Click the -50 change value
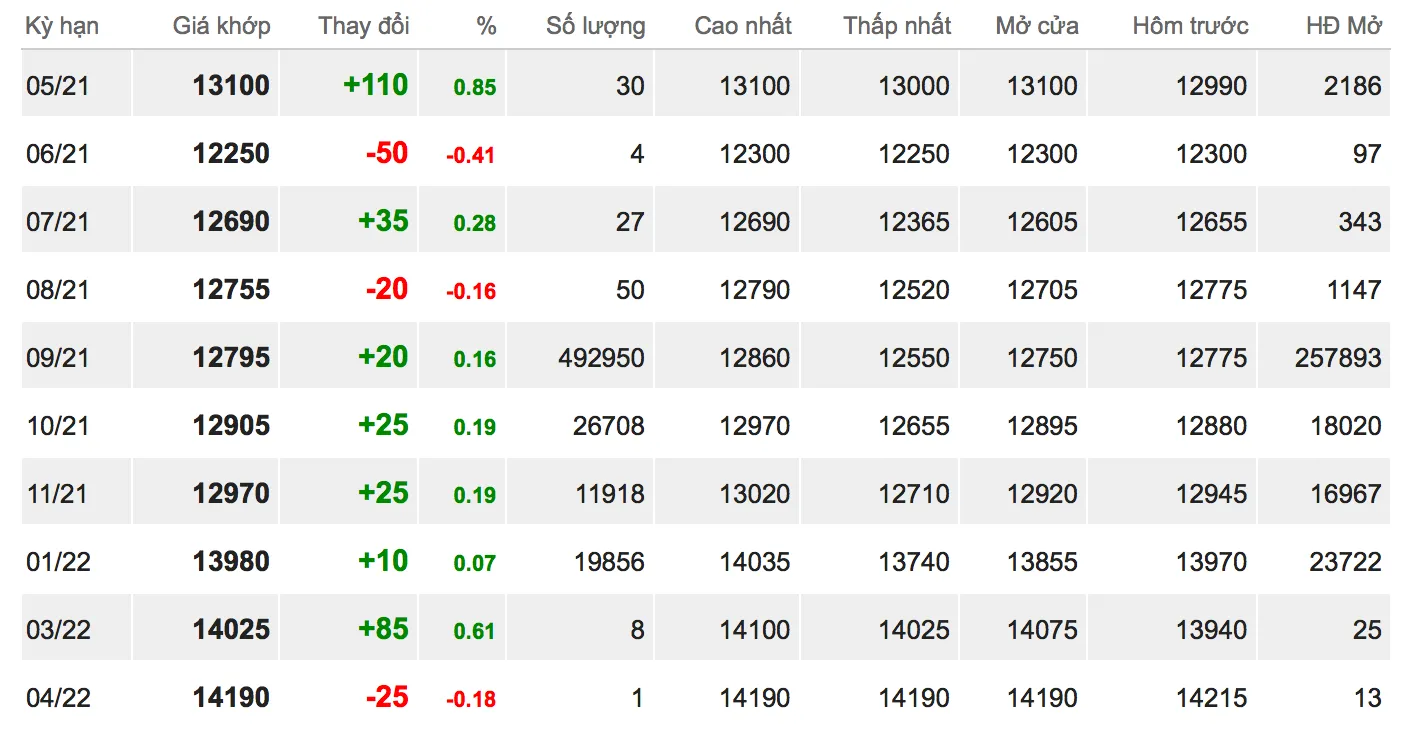1416x748 pixels. point(387,153)
